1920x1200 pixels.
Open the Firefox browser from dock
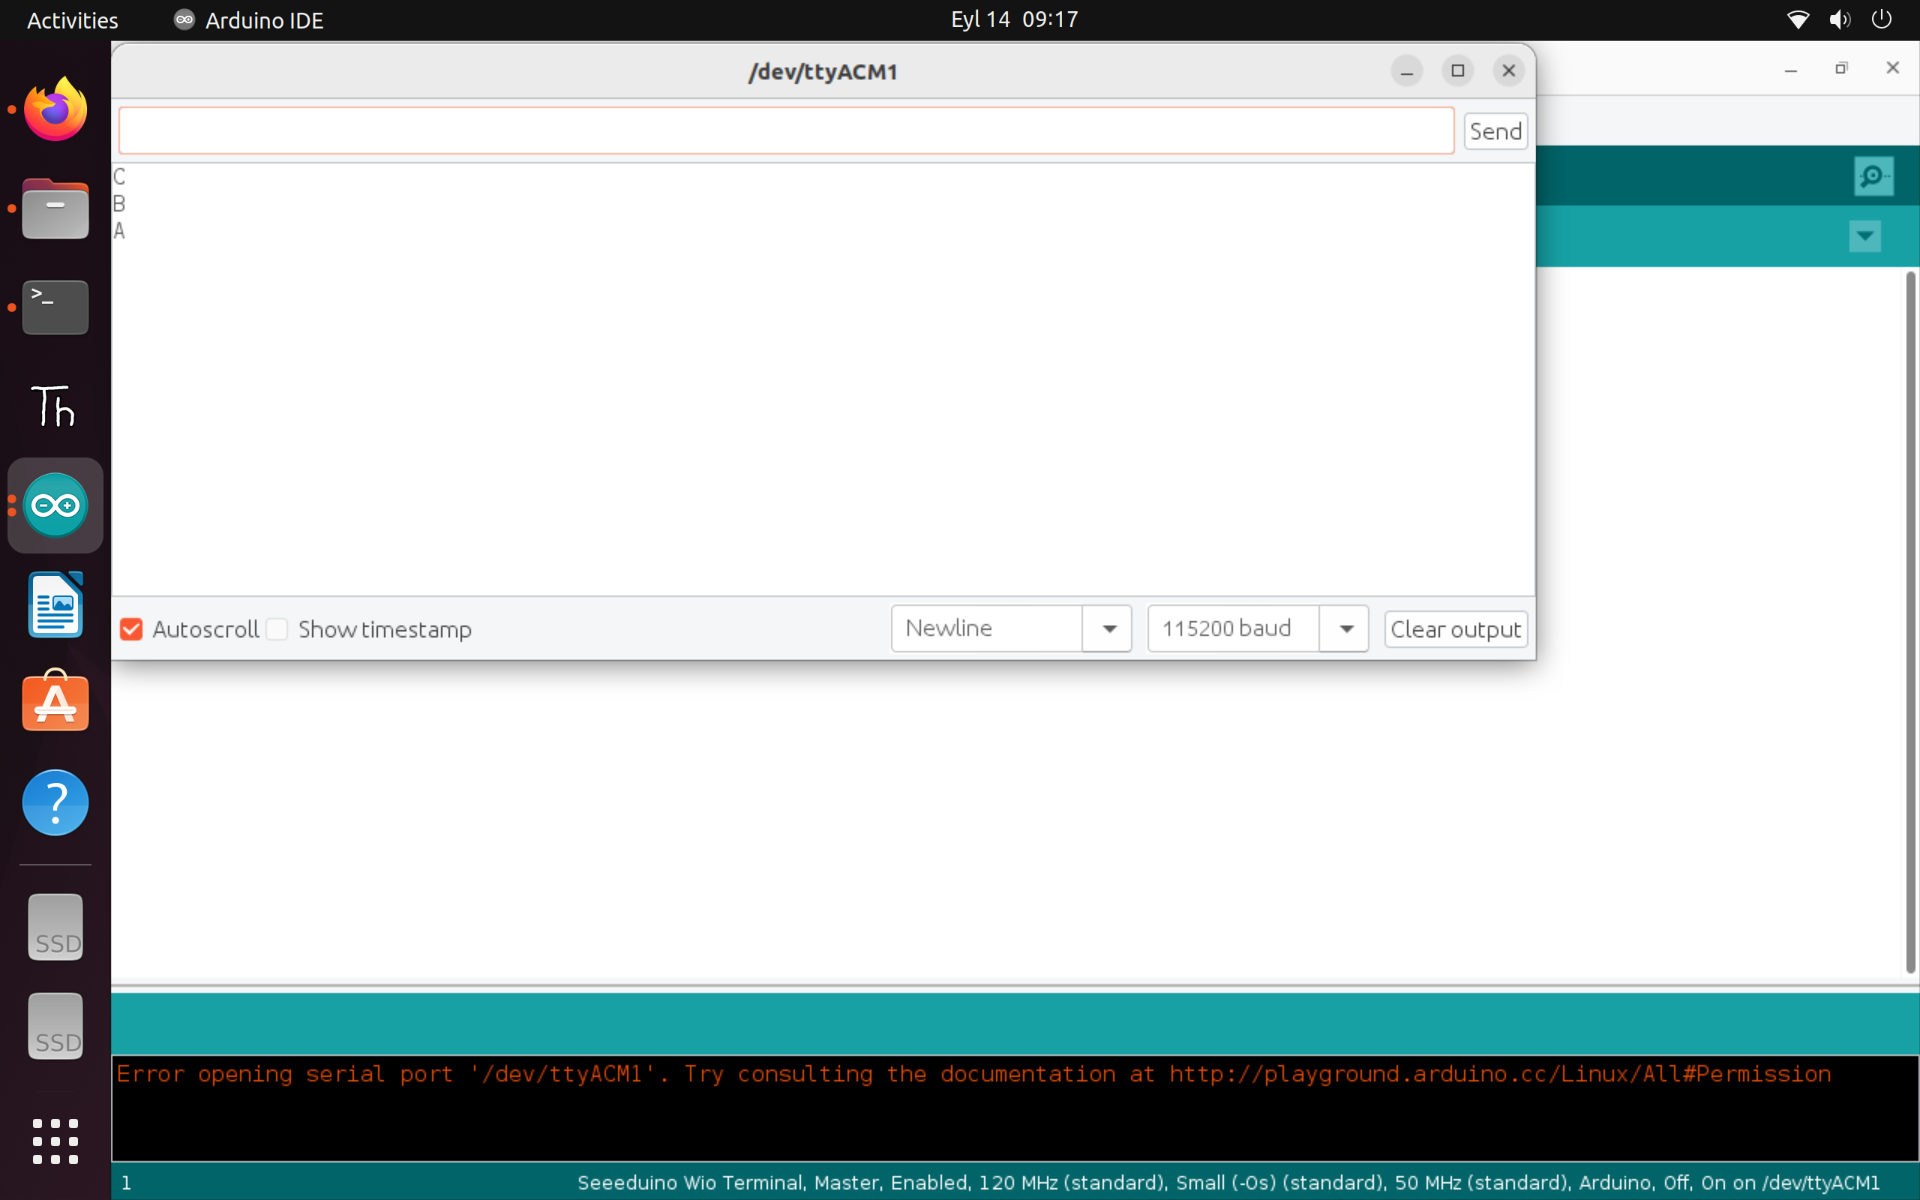tap(55, 109)
